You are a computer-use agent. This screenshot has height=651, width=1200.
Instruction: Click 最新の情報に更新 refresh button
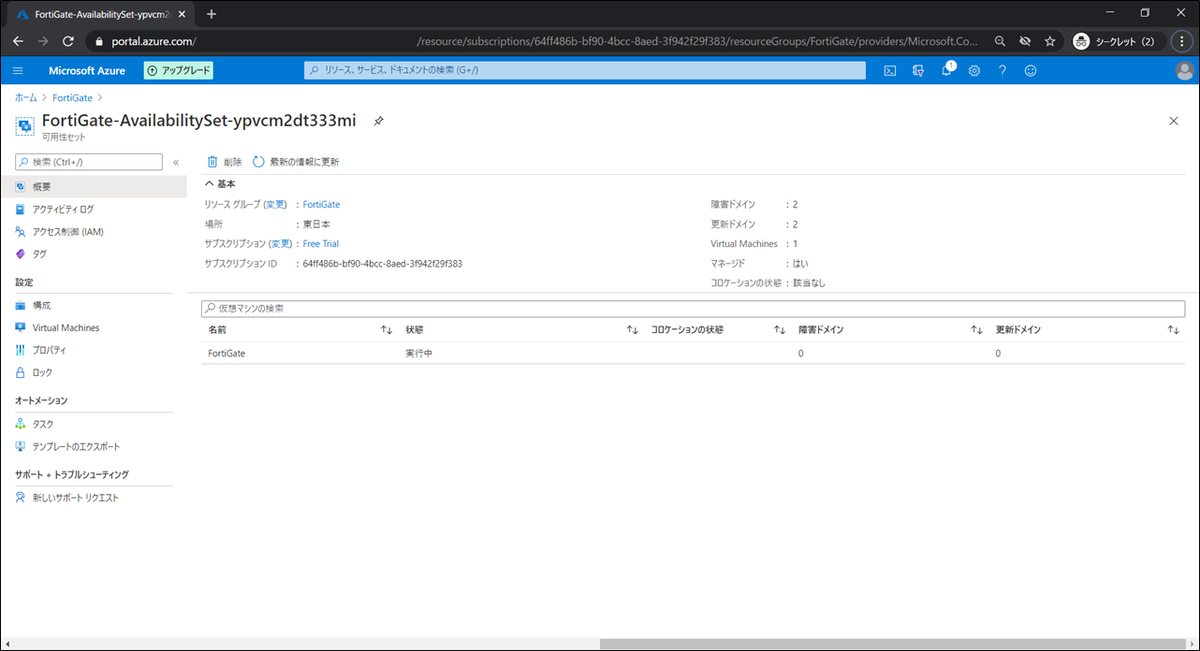click(x=296, y=162)
